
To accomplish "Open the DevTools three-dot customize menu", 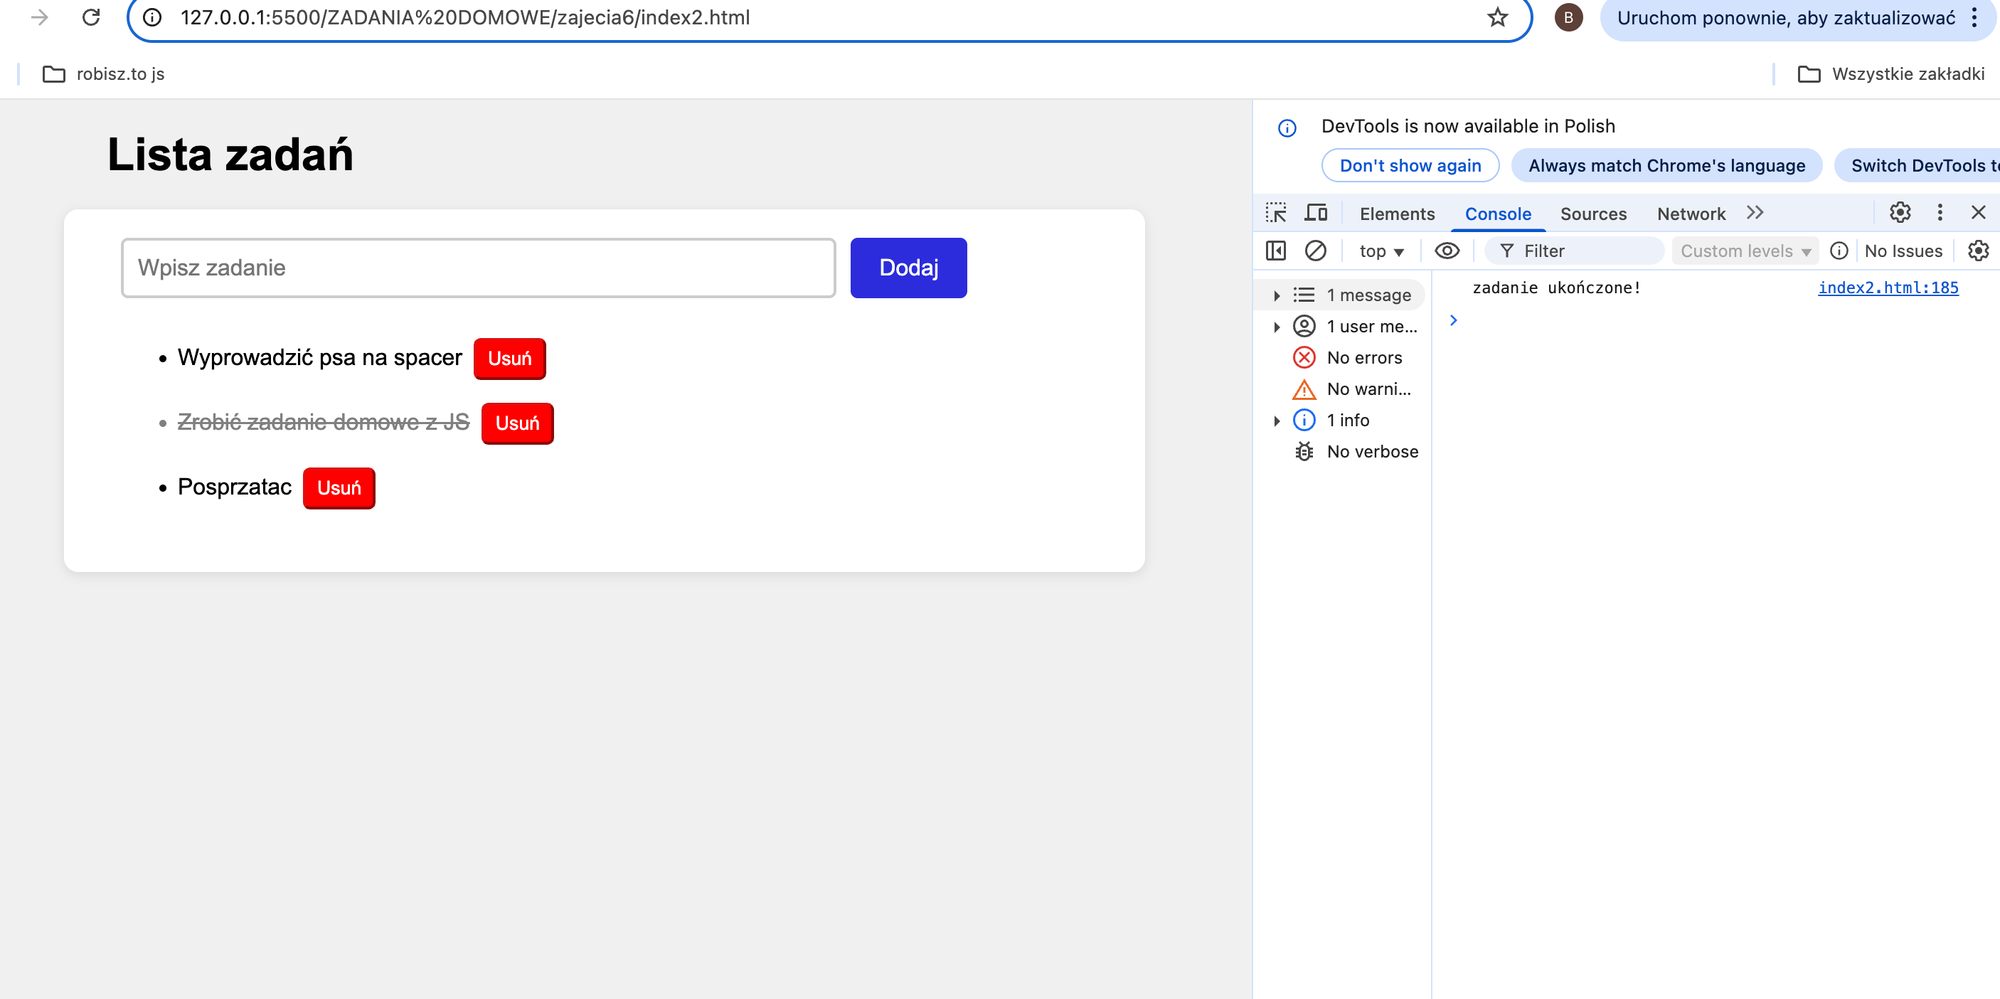I will tap(1940, 212).
